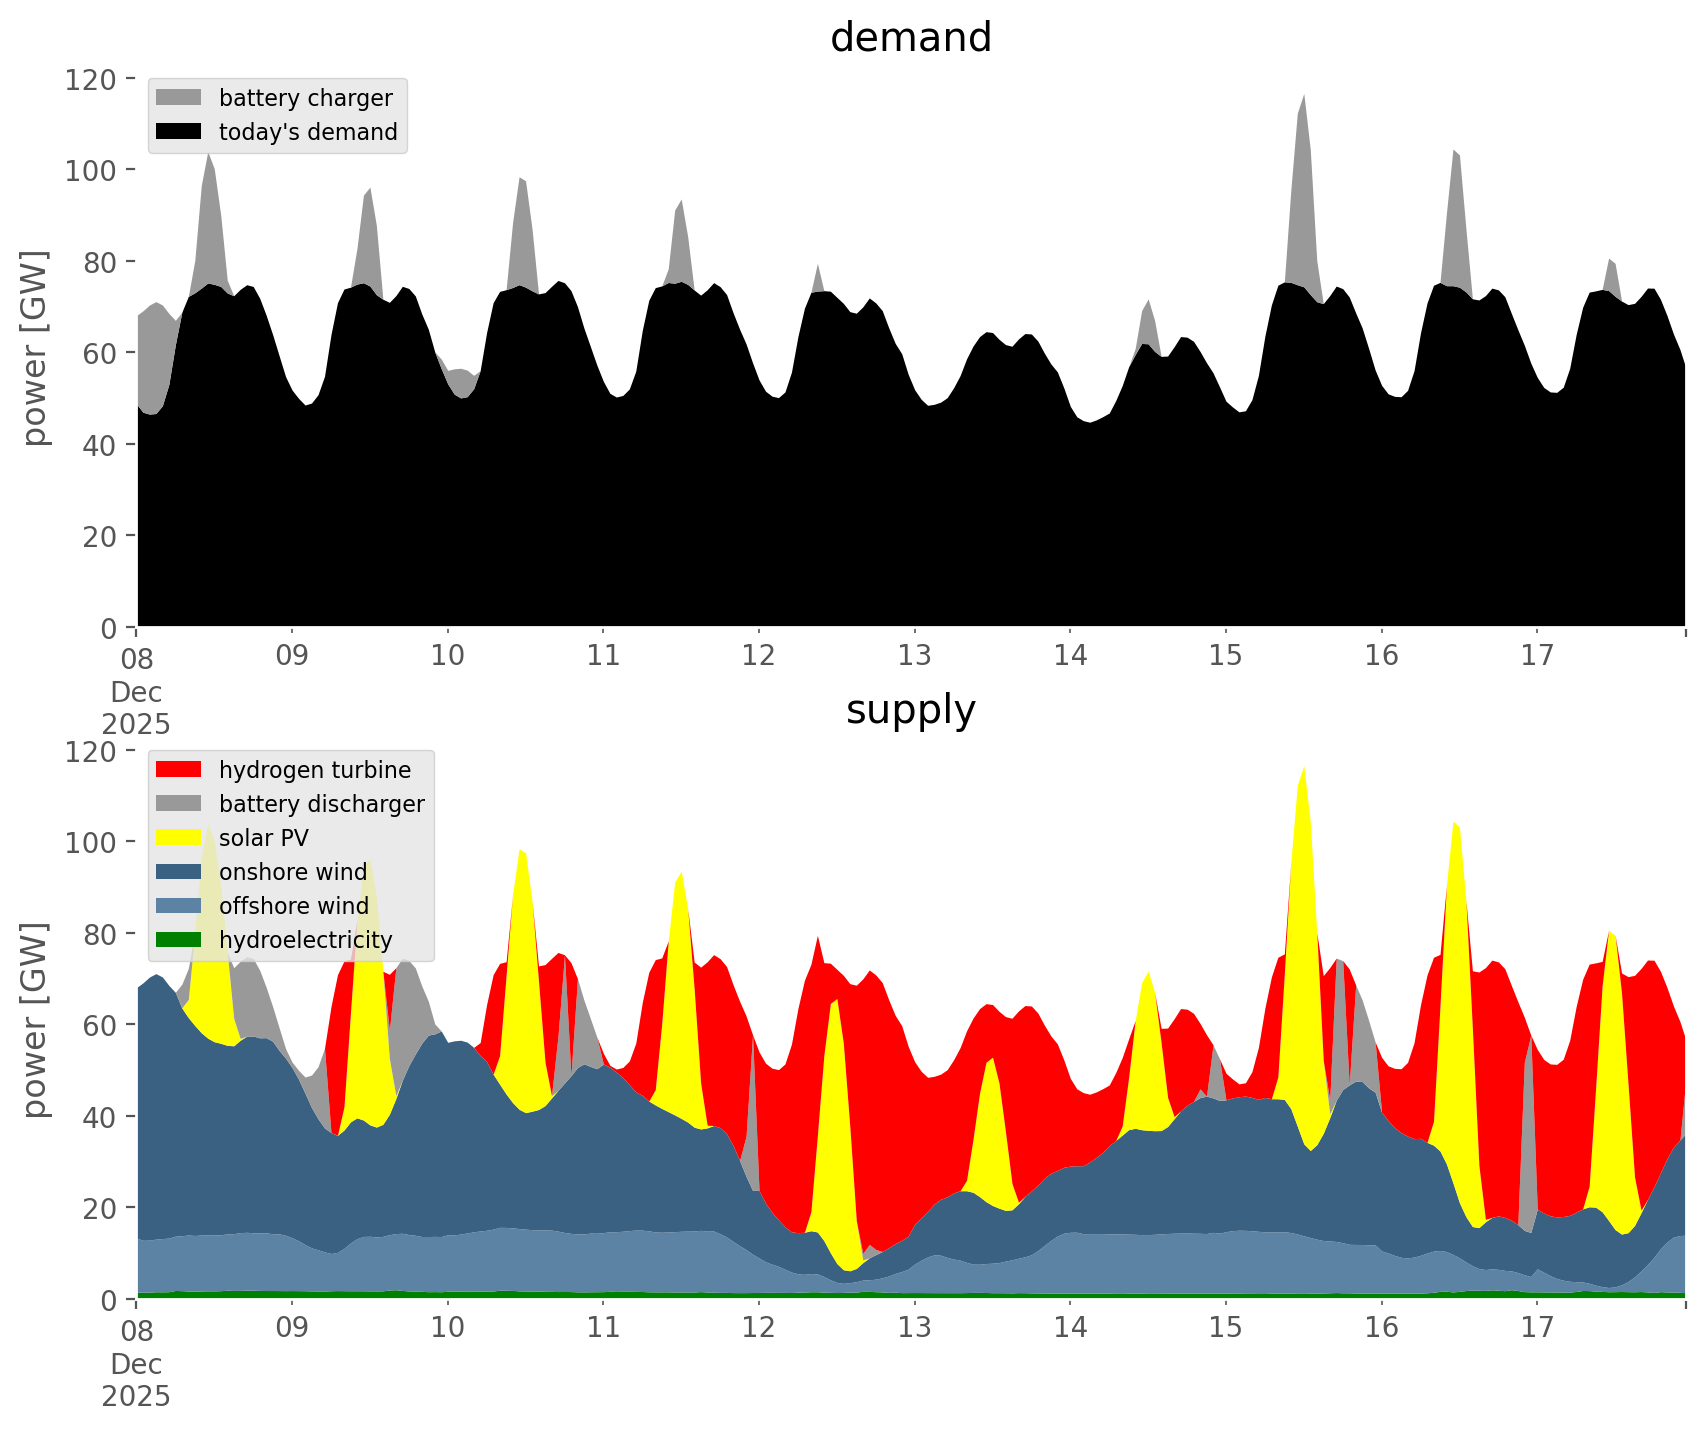Click the 60 y-axis tick on supply chart
Image resolution: width=1706 pixels, height=1431 pixels.
tap(99, 1025)
